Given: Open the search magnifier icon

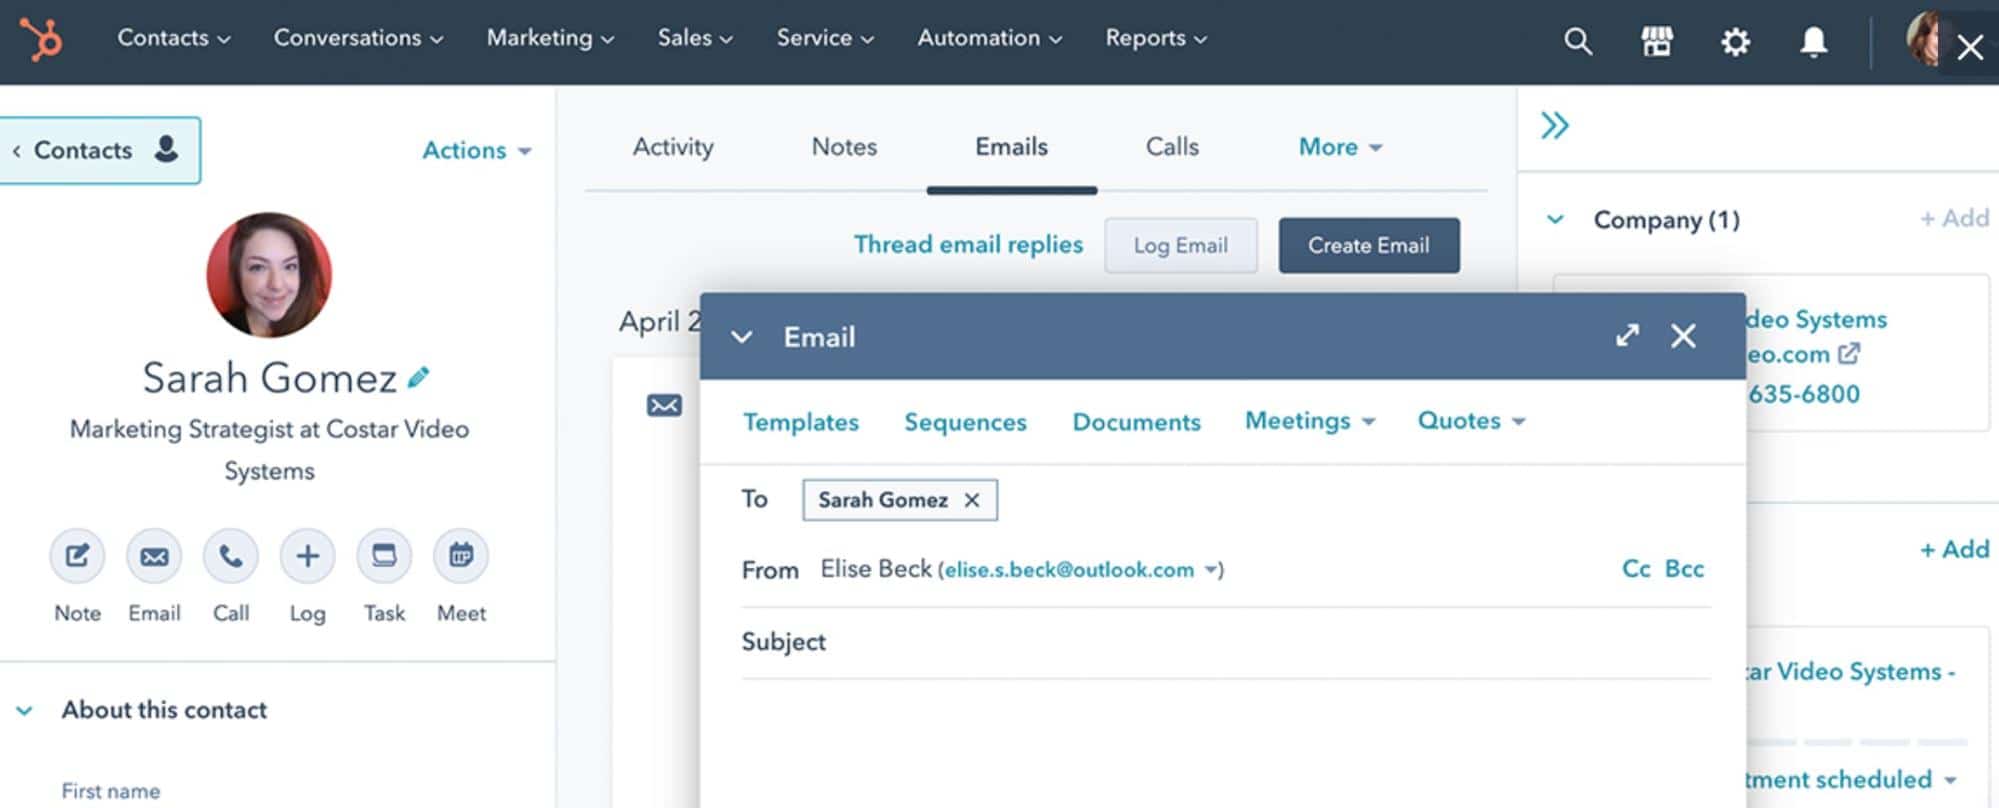Looking at the screenshot, I should tap(1577, 42).
